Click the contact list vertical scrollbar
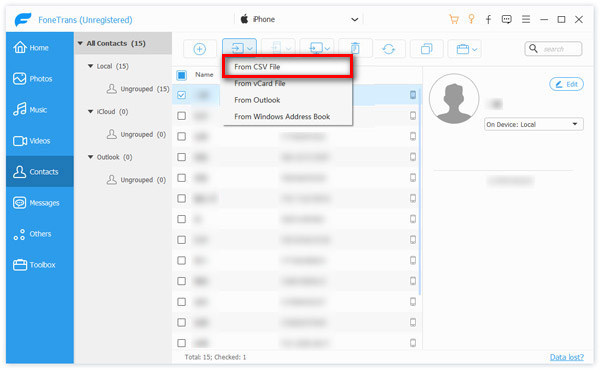600x370 pixels. 421,191
